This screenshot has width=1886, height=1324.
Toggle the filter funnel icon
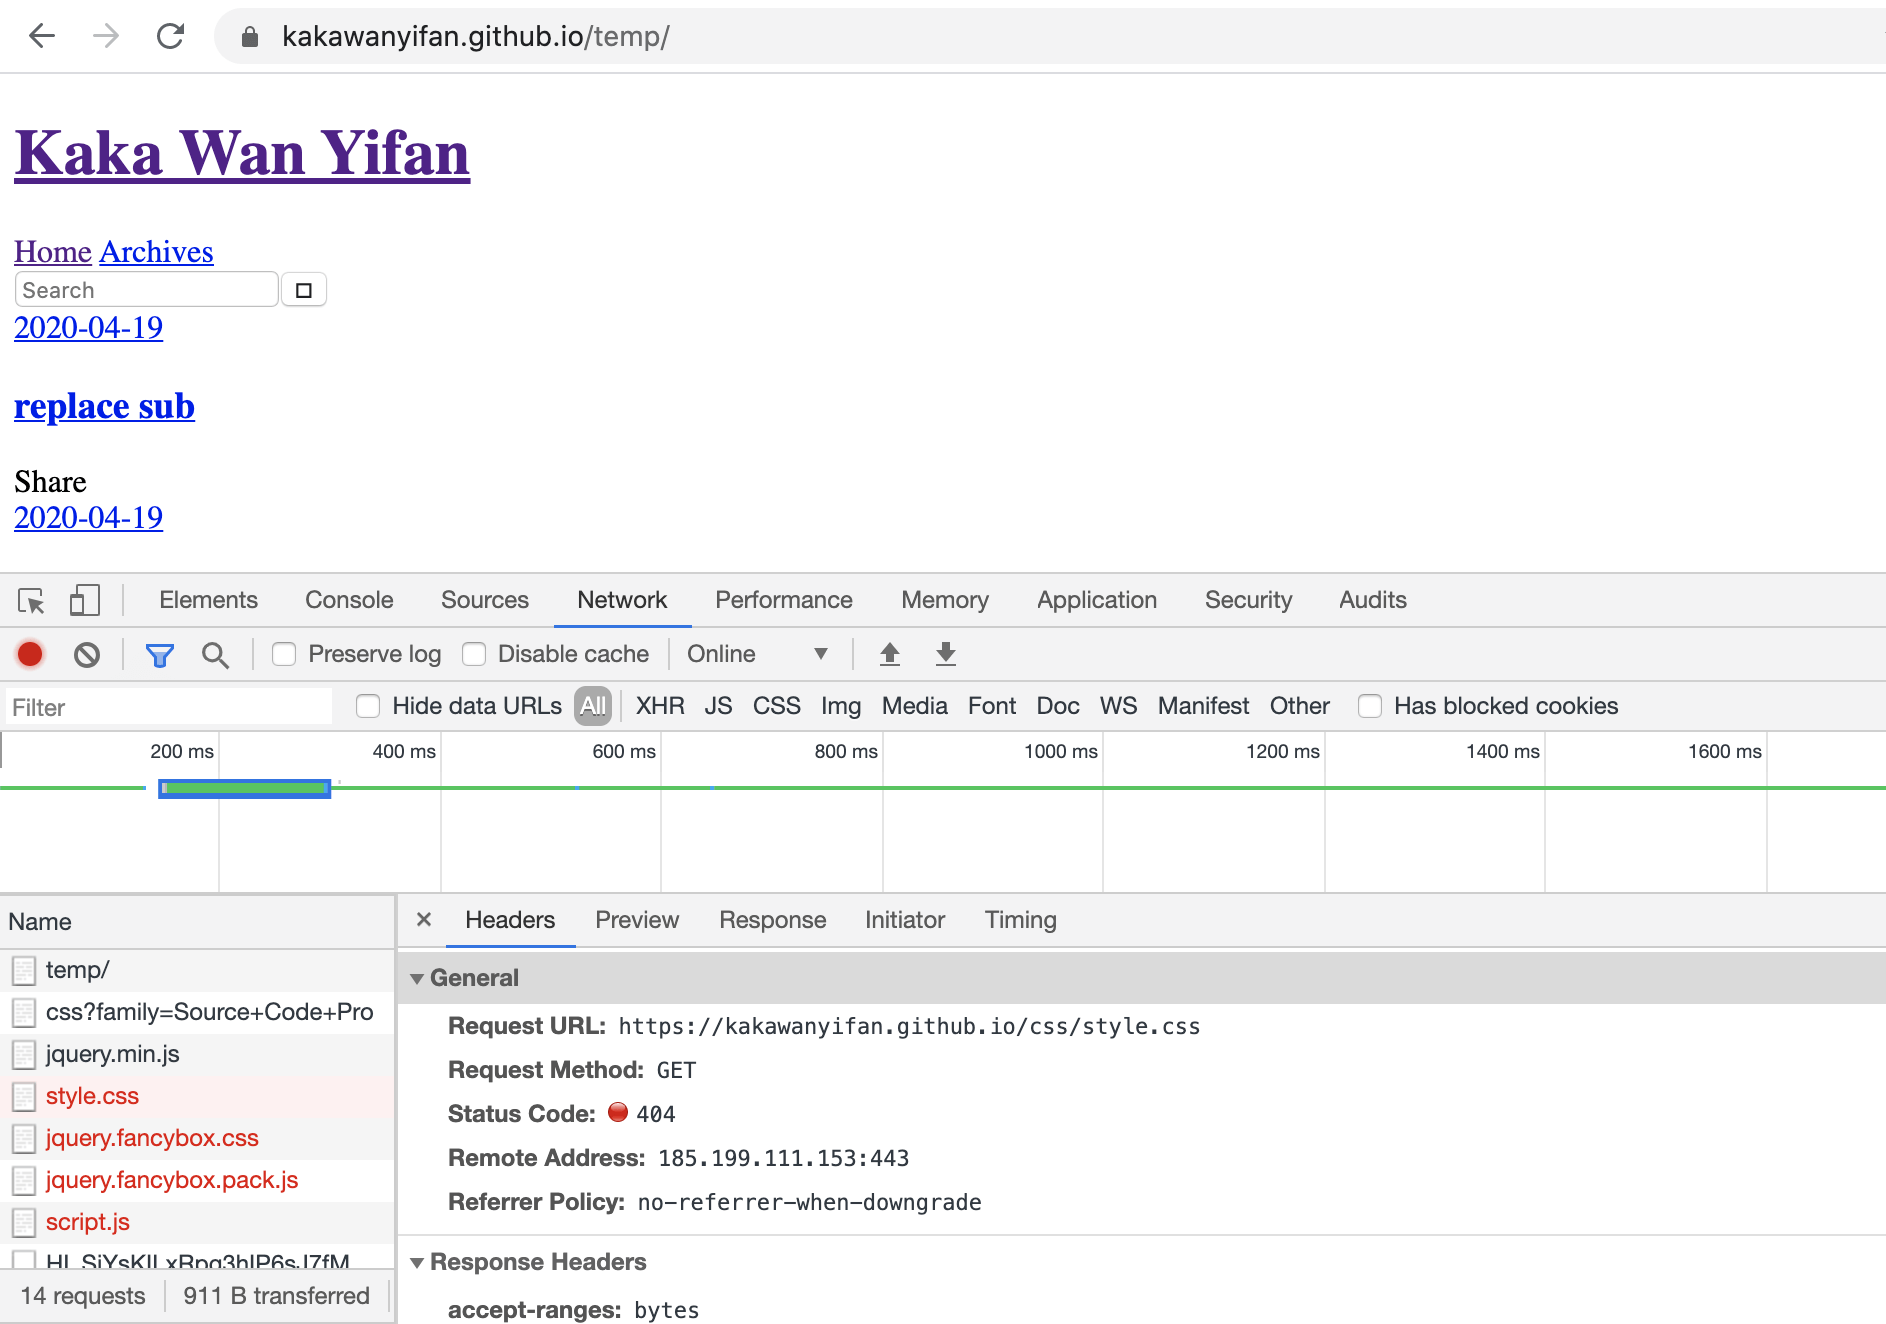tap(160, 654)
